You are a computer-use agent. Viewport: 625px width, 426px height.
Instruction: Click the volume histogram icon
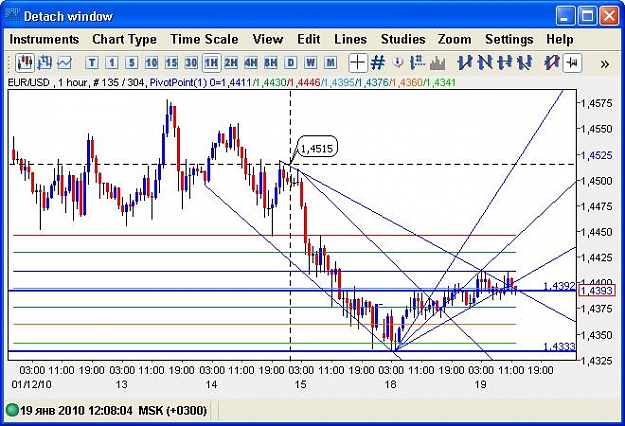(437, 63)
